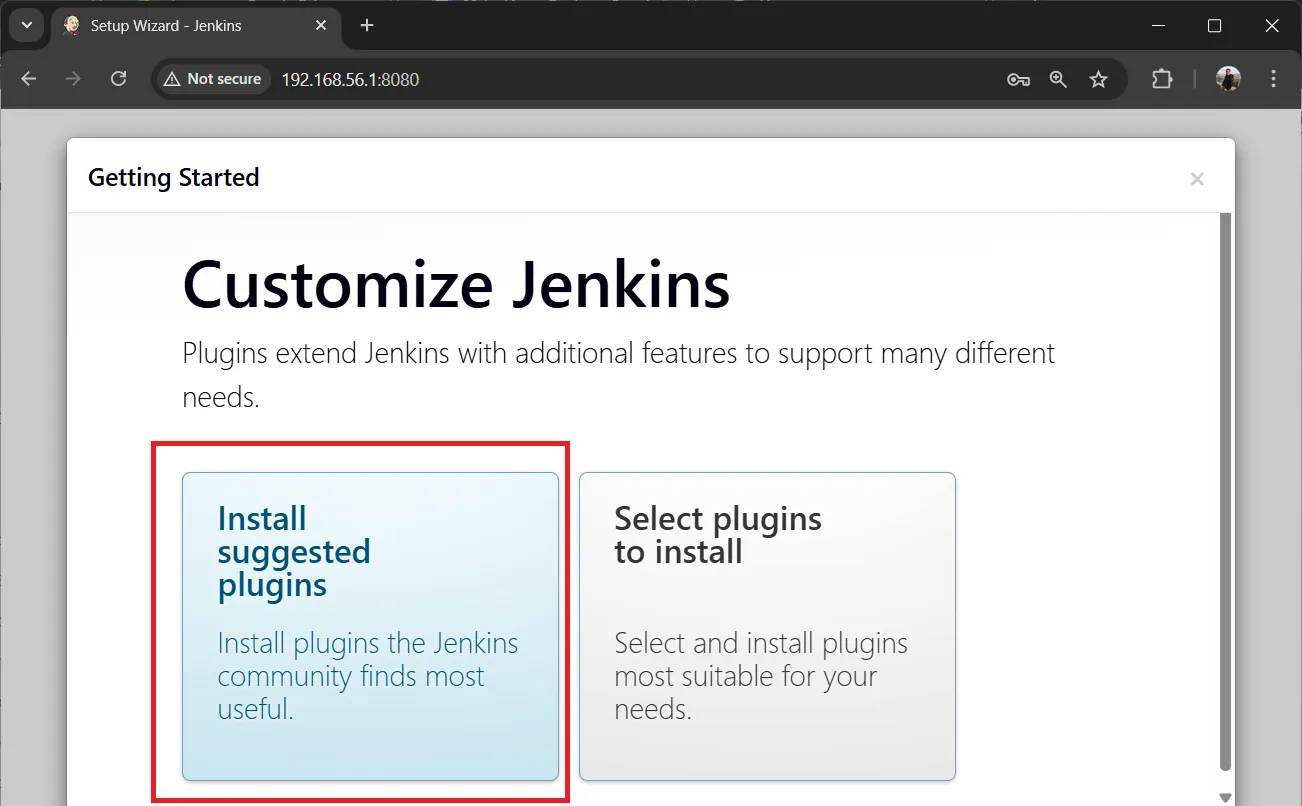
Task: Click the magnifier zoom icon in address bar
Action: (1058, 78)
